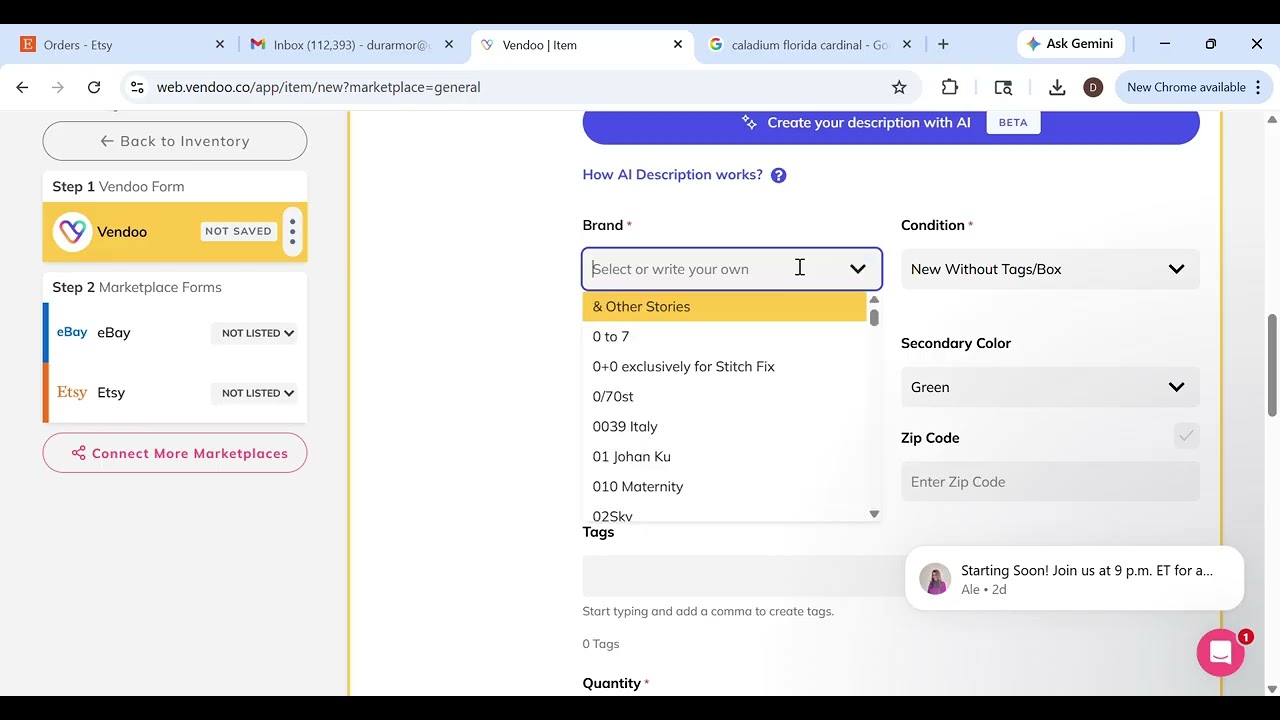Open How AI Description works link
1280x720 pixels.
pos(672,175)
